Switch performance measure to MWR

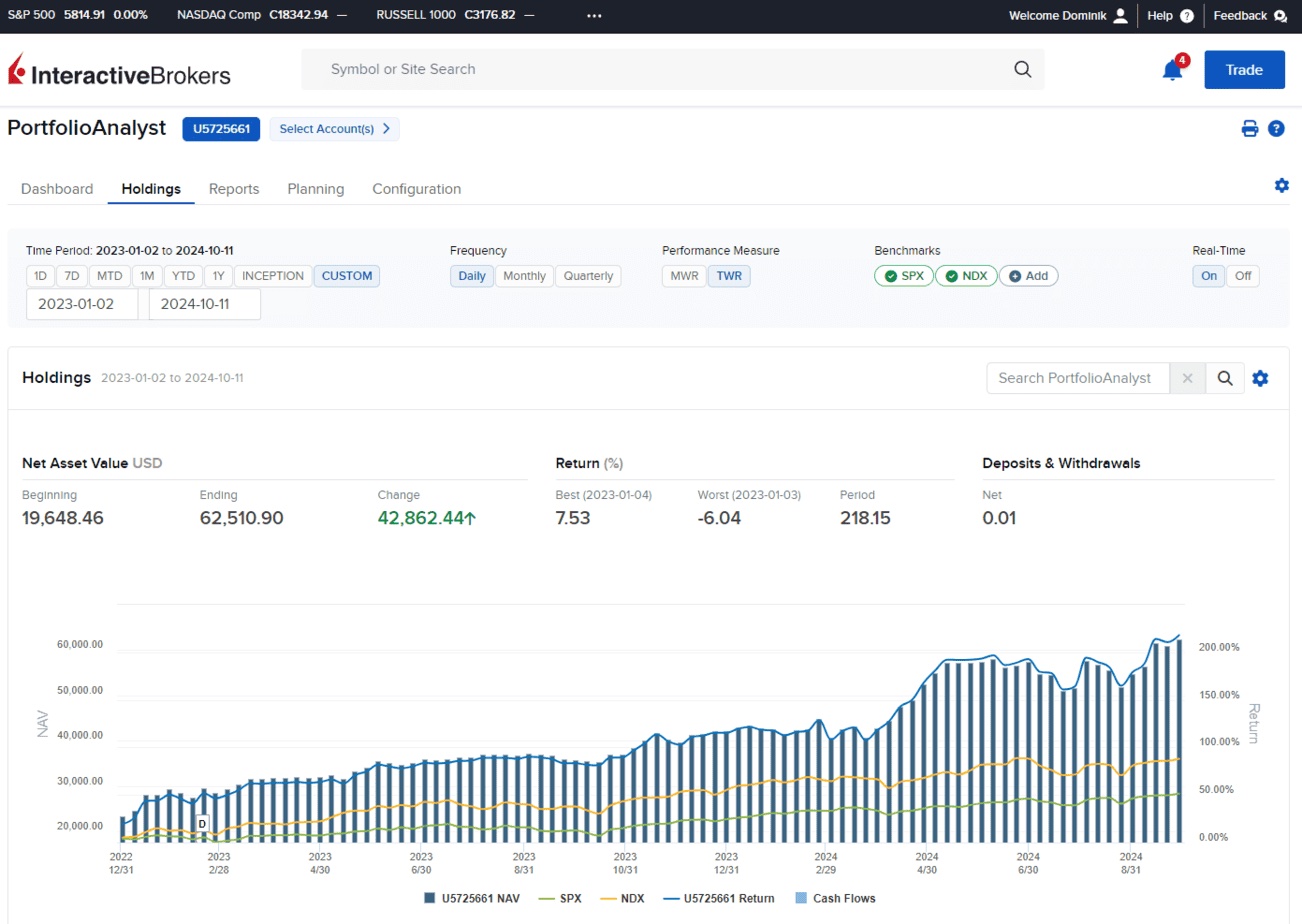[684, 276]
